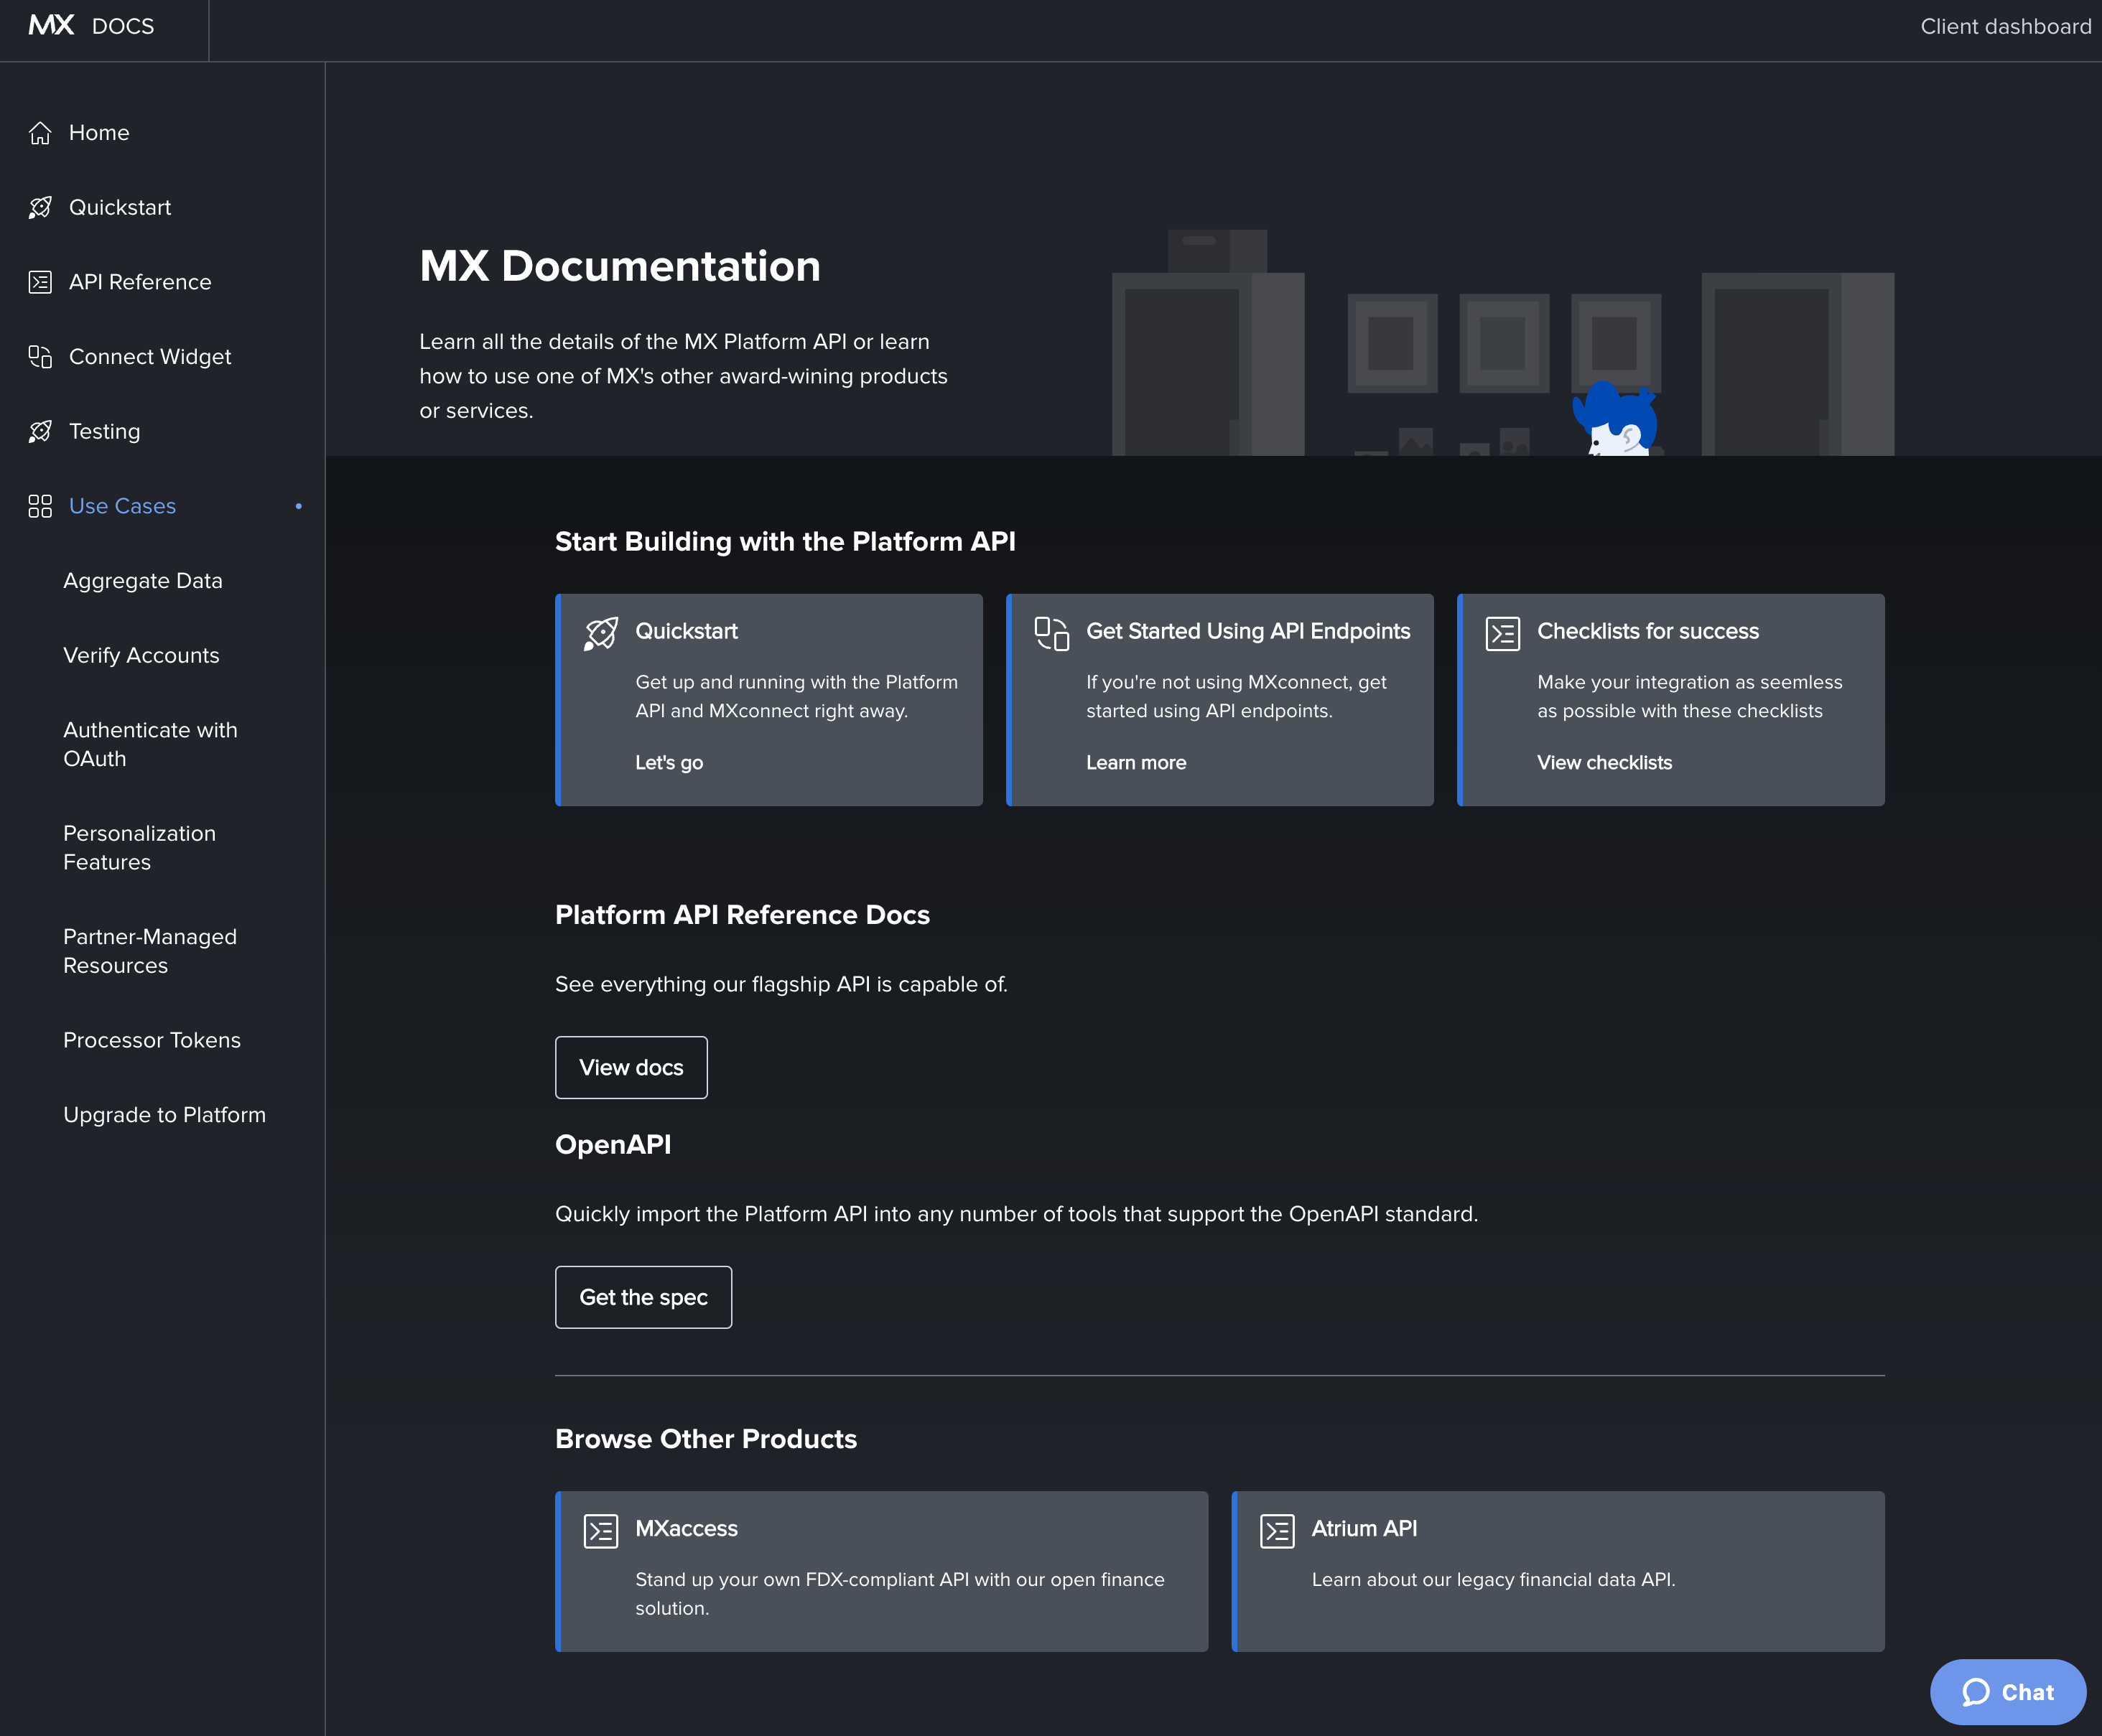Viewport: 2102px width, 1736px height.
Task: Click the terminal icon on MXaccess card
Action: tap(601, 1531)
